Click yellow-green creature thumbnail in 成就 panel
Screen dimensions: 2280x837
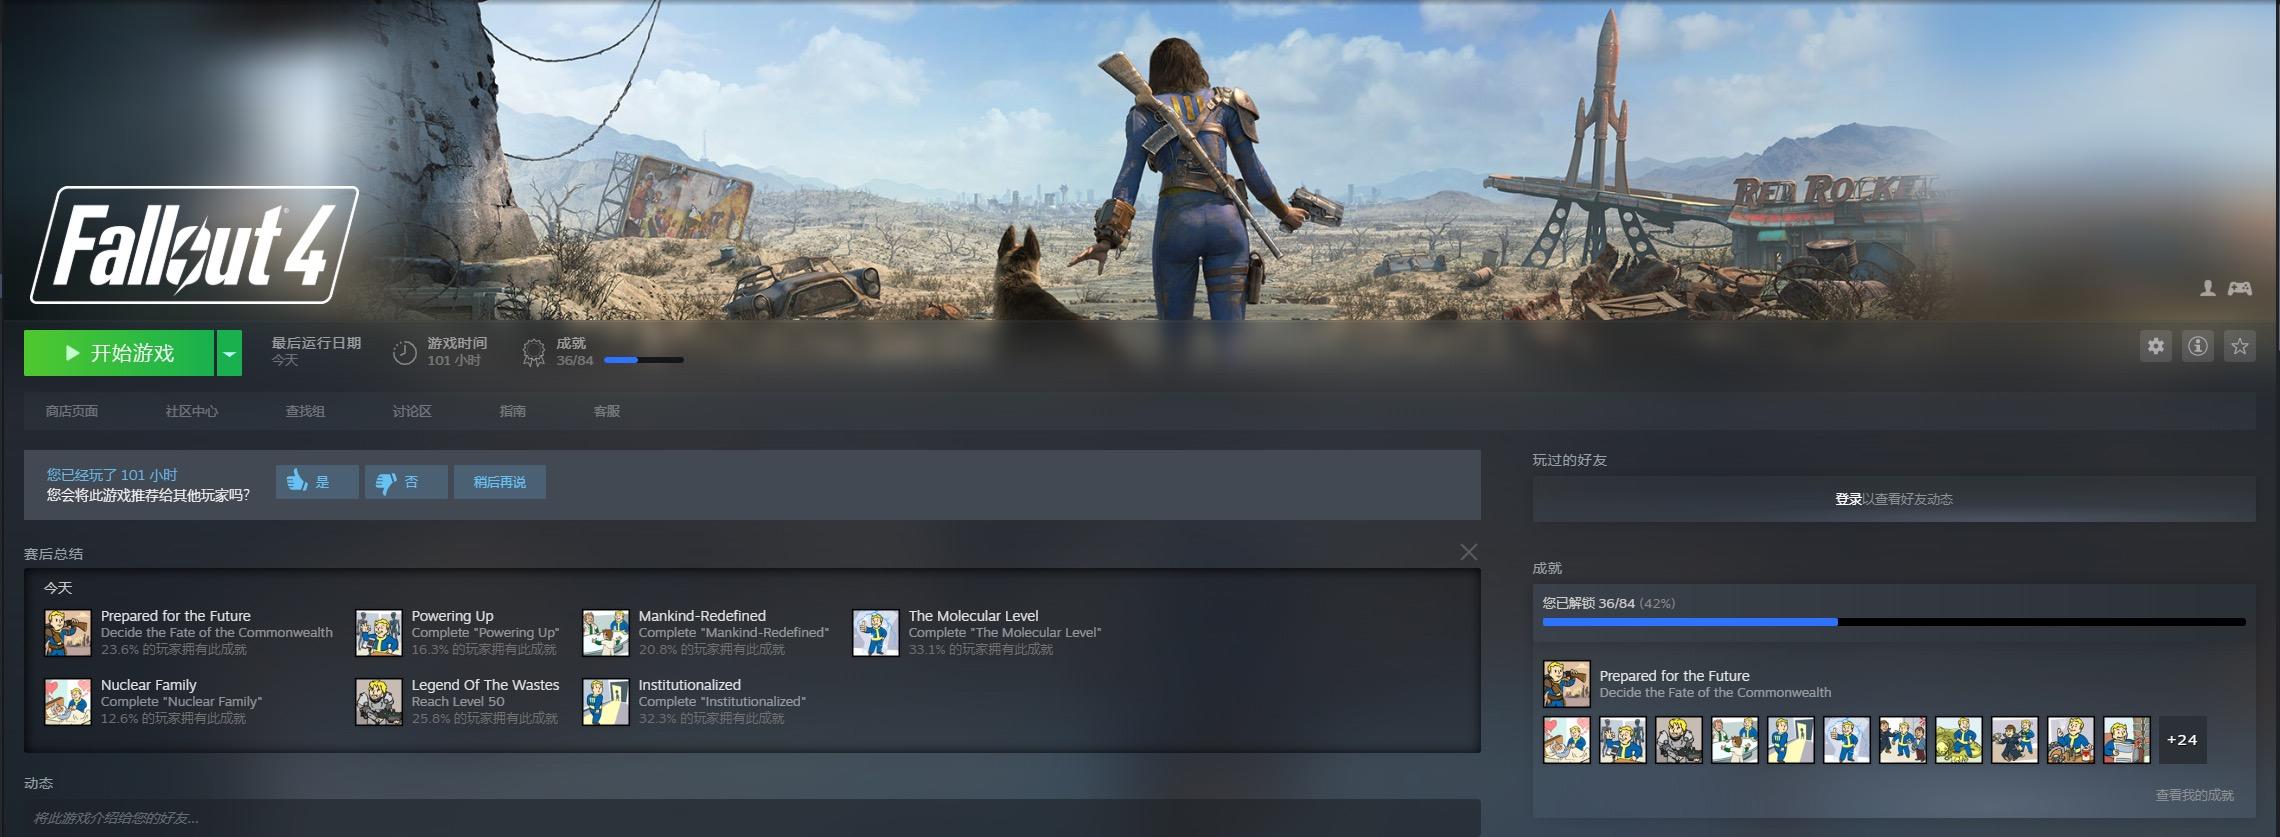(1959, 740)
